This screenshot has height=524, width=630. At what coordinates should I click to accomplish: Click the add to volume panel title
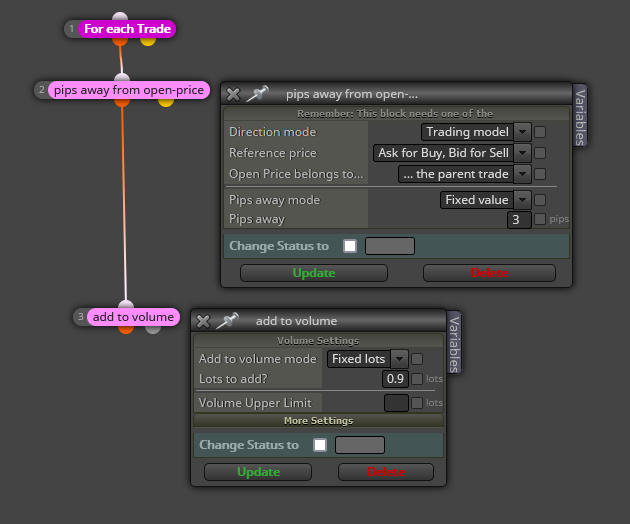tap(297, 321)
